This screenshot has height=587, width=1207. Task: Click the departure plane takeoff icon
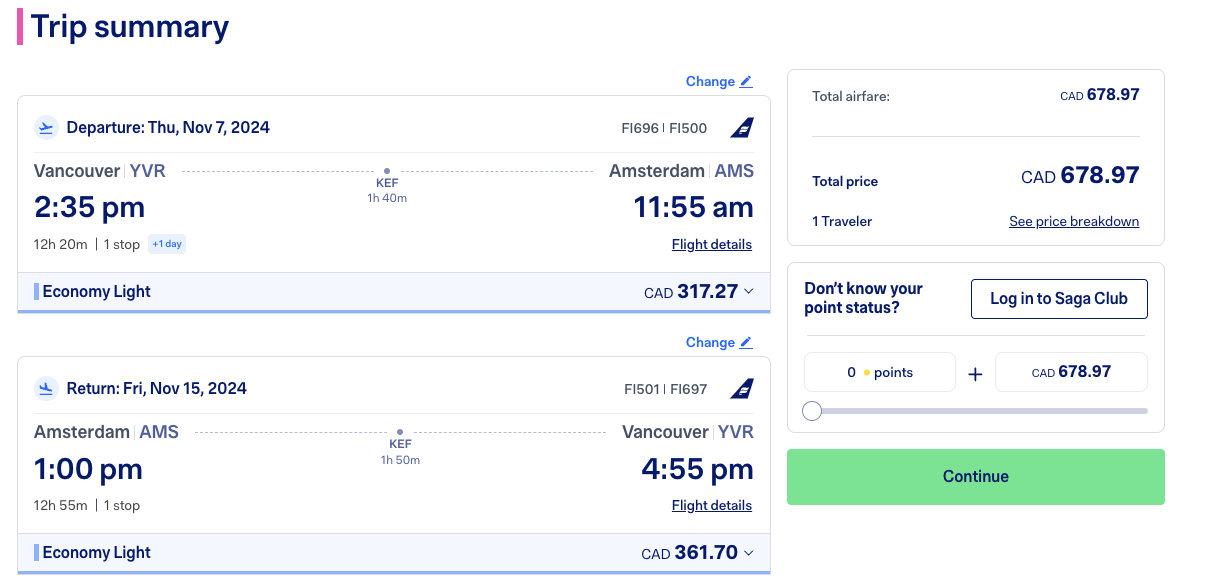[46, 127]
